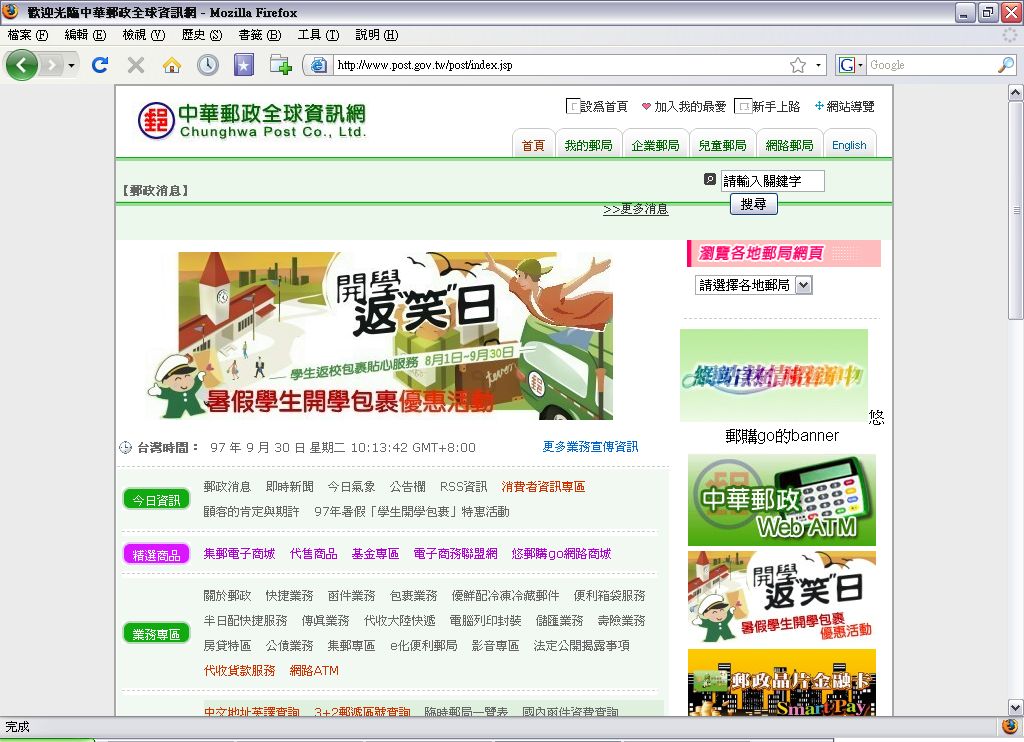Click the site identity icon in address bar
The height and width of the screenshot is (742, 1024).
click(x=319, y=65)
